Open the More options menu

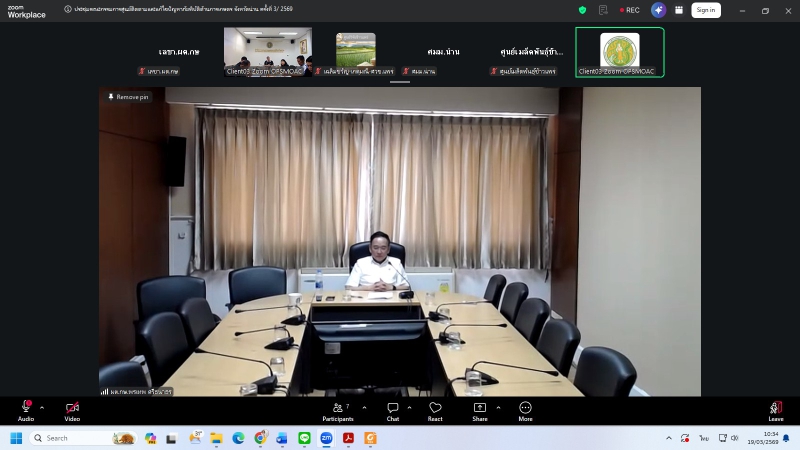tap(525, 408)
